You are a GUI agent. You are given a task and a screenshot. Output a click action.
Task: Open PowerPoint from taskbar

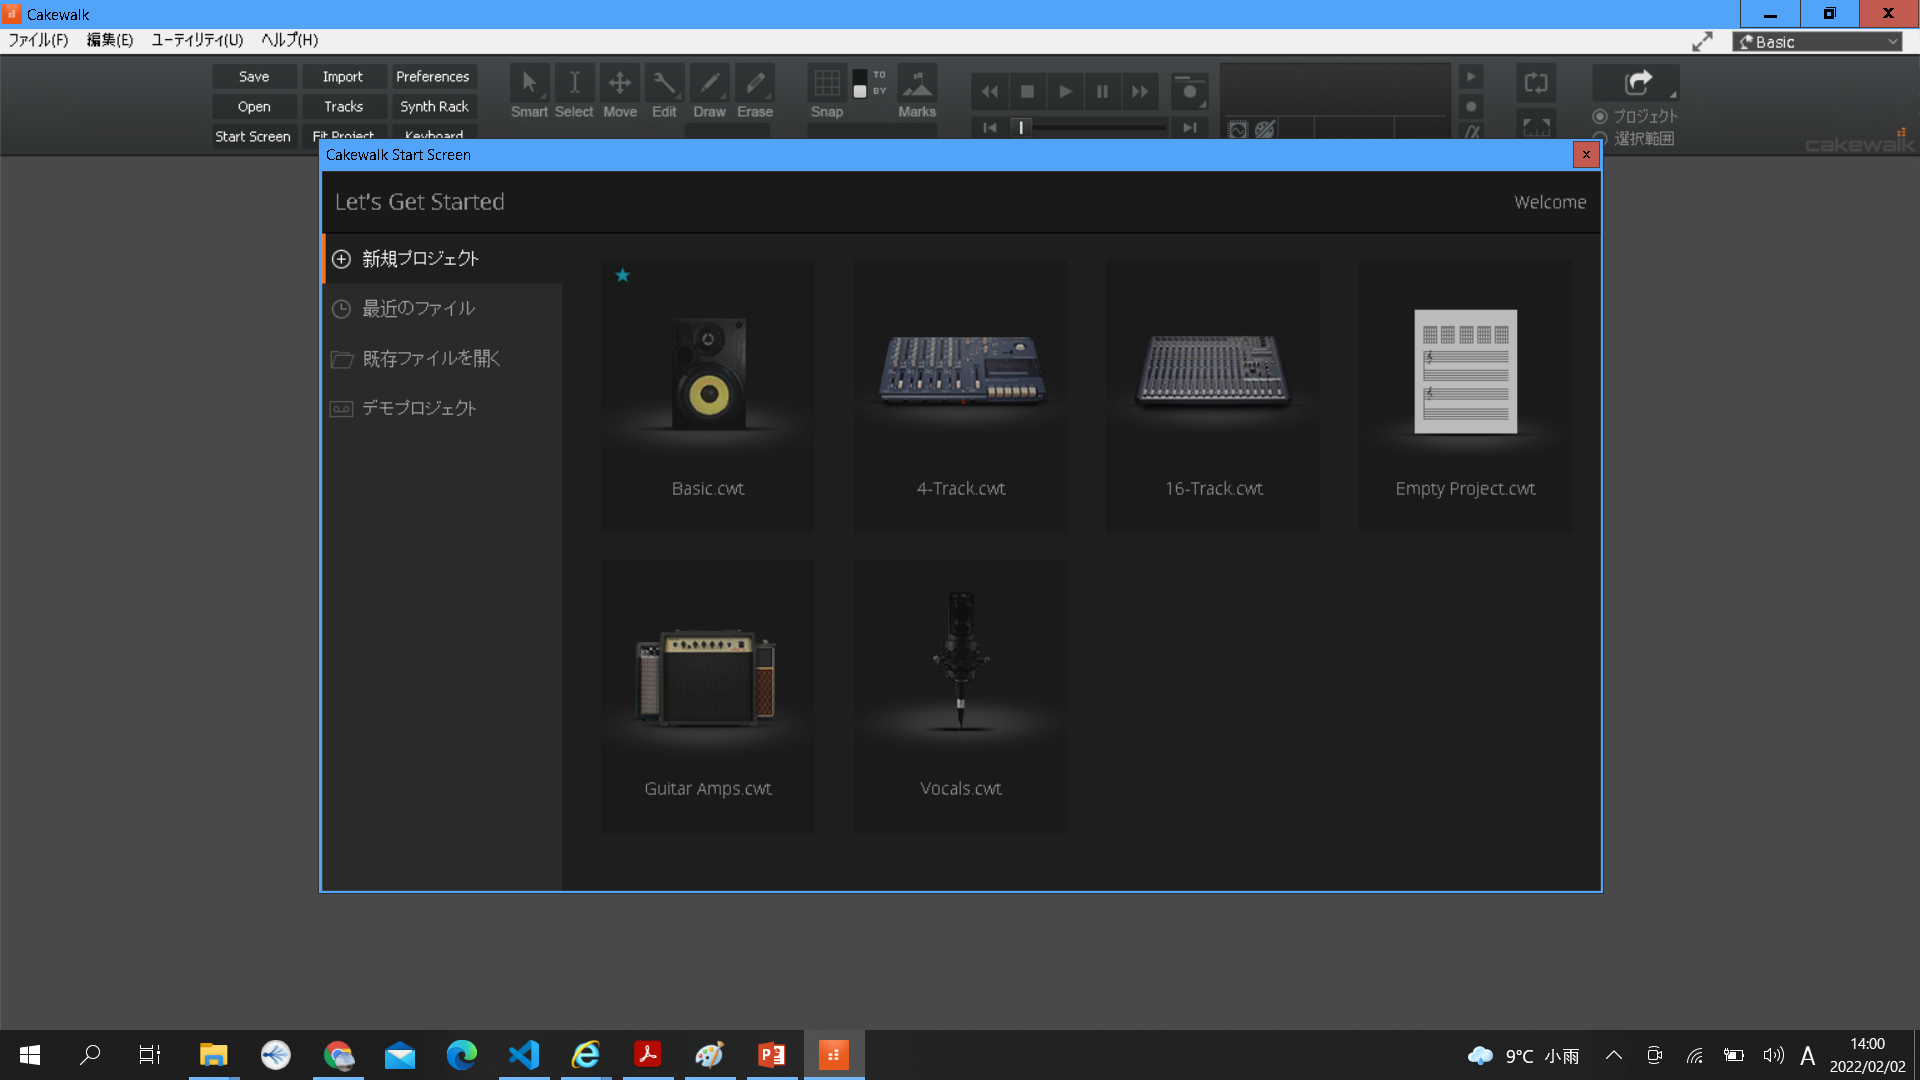click(x=772, y=1055)
